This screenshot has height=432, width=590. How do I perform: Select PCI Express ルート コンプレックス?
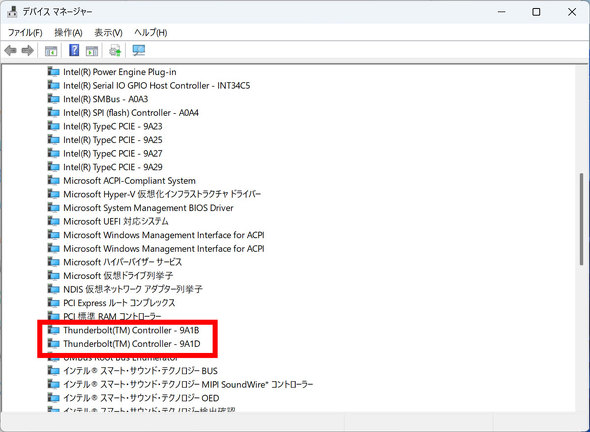click(119, 303)
